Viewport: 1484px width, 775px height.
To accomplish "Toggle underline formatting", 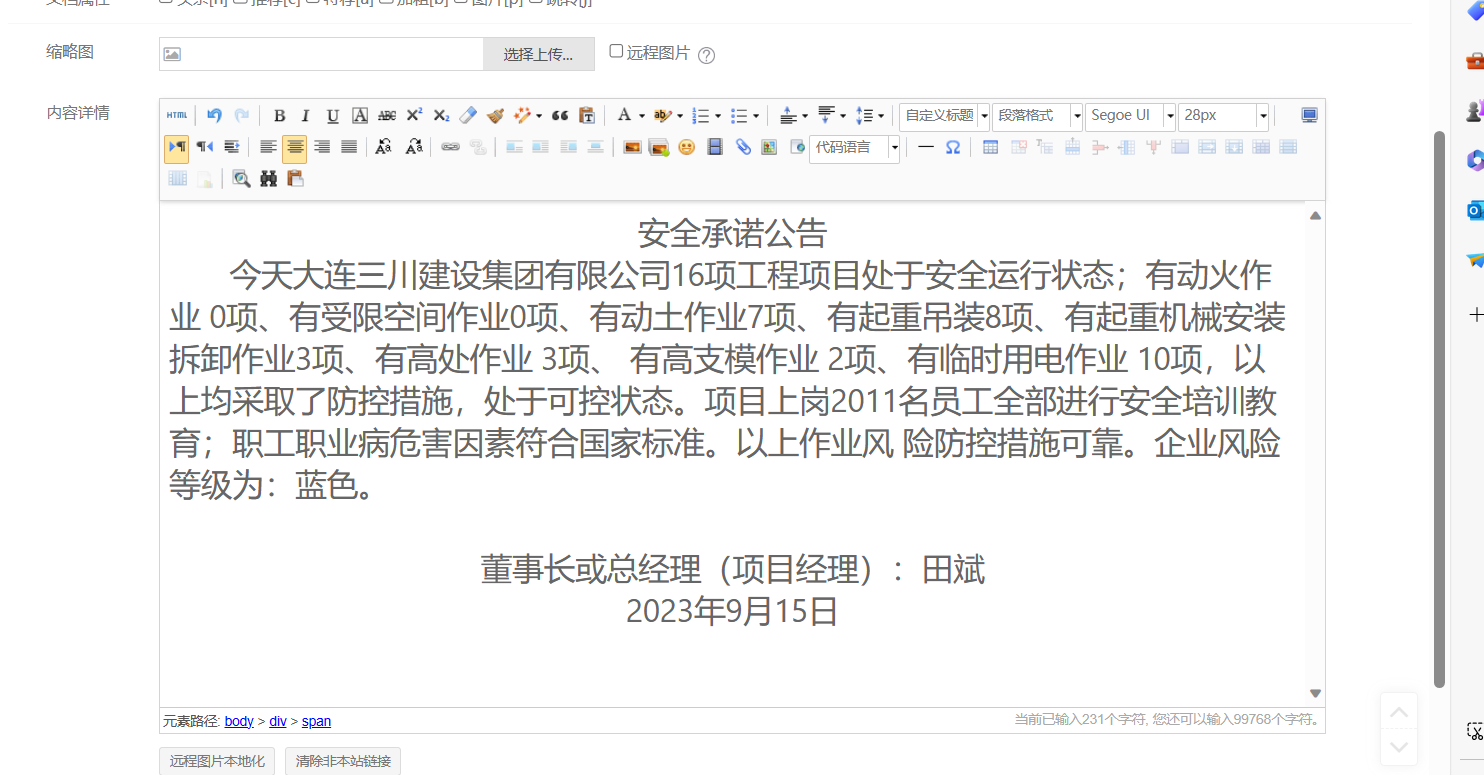I will click(x=333, y=115).
